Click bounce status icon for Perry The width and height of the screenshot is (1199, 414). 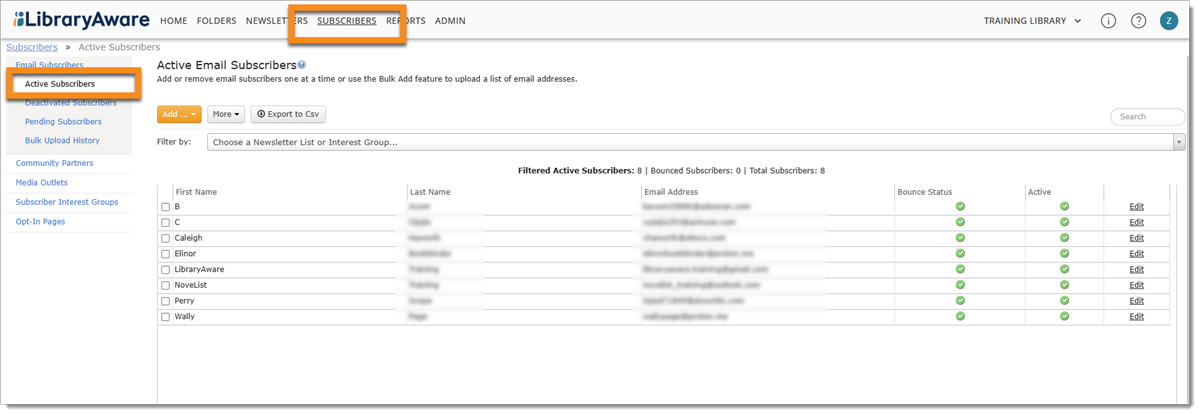tap(960, 301)
